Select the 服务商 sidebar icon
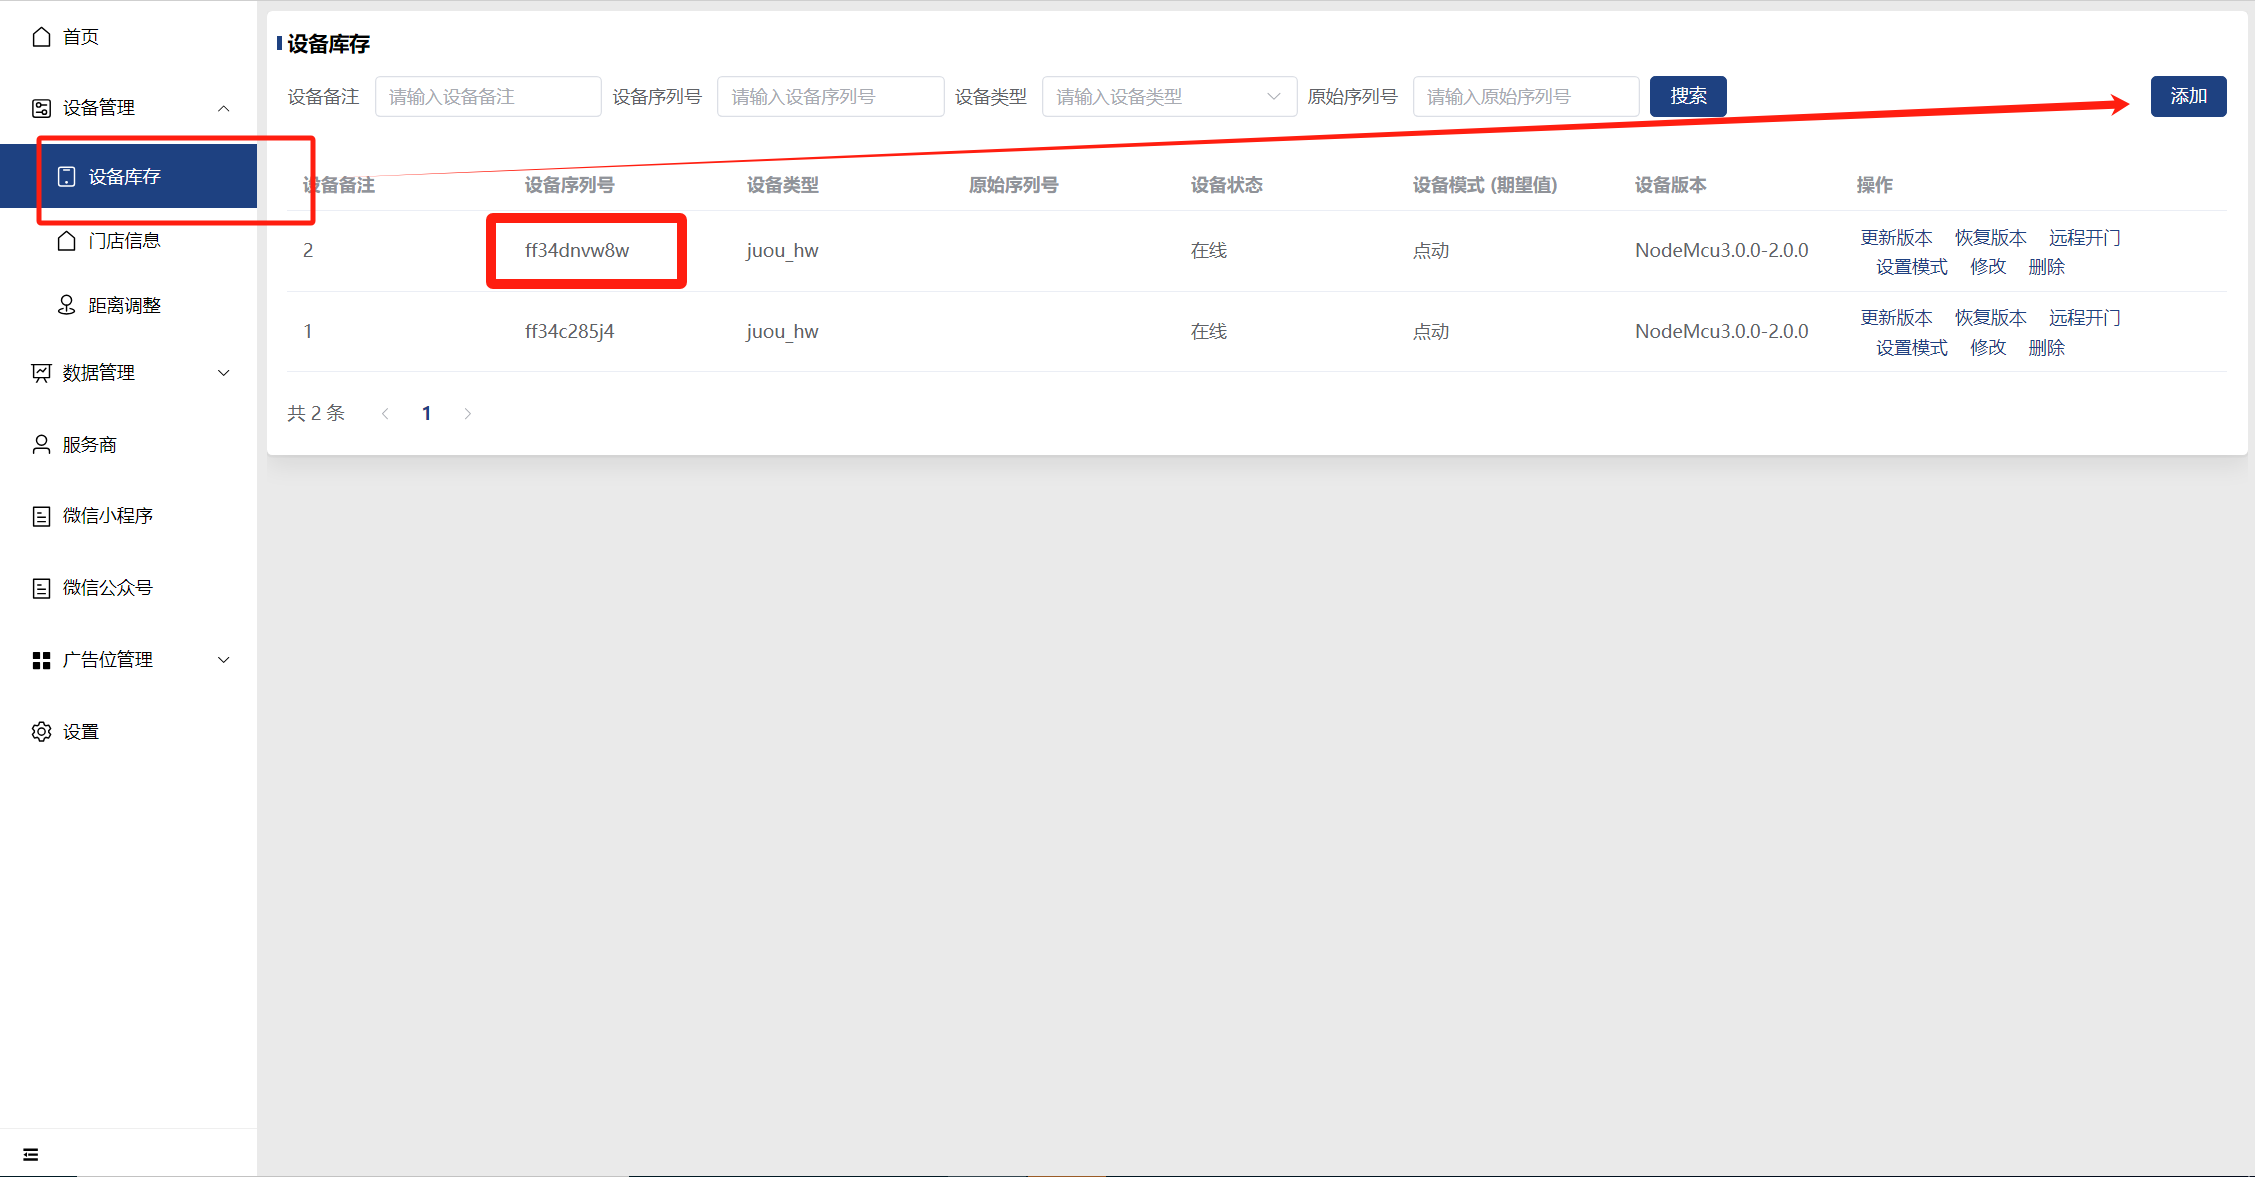This screenshot has height=1177, width=2255. (x=41, y=444)
